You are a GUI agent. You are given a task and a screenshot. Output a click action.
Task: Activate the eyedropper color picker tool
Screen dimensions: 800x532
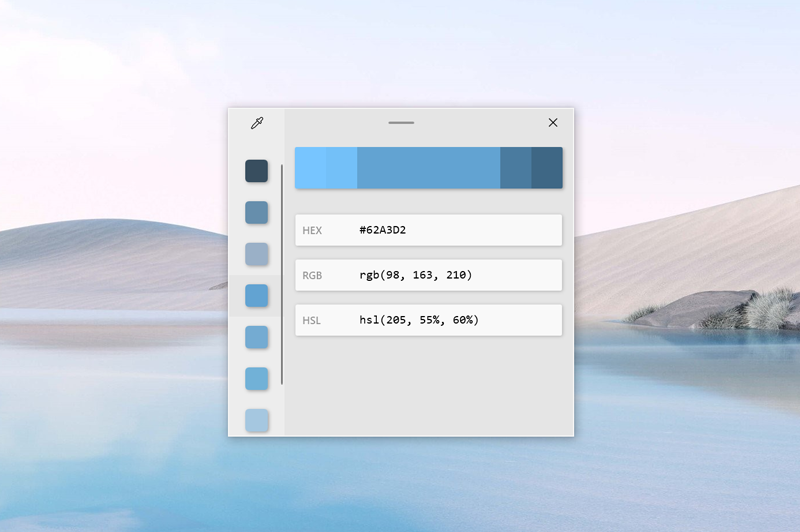click(x=257, y=123)
